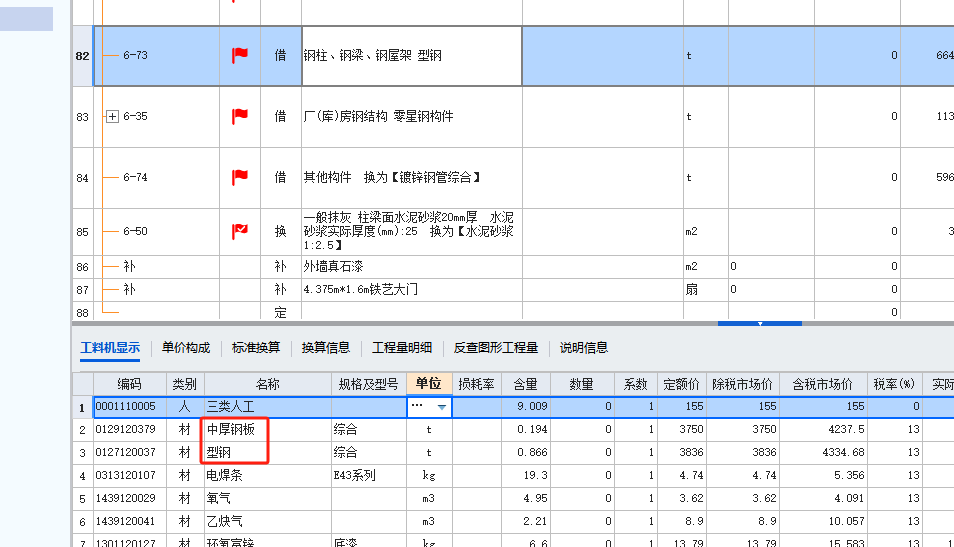Click the 三类人工 name cell
The image size is (954, 547).
click(x=268, y=406)
